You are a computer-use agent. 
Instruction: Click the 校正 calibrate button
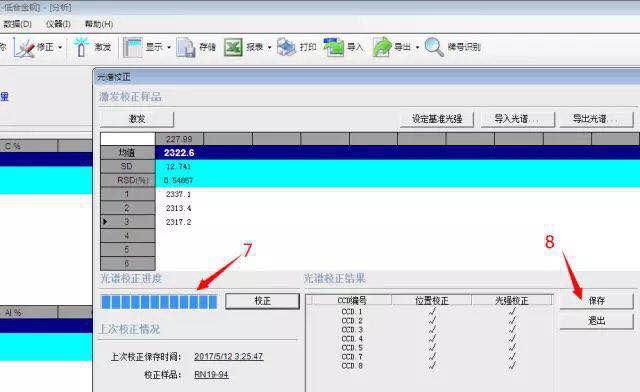tap(262, 301)
